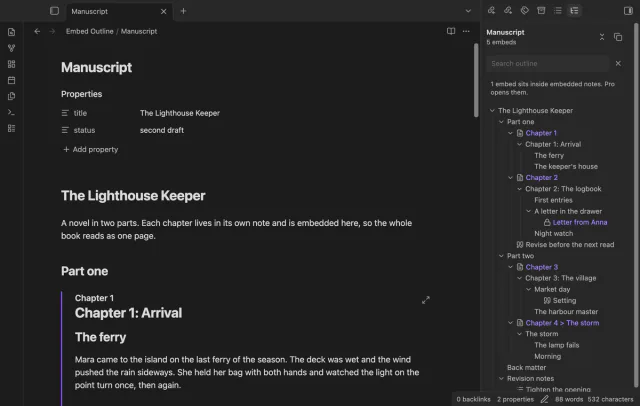This screenshot has height=406, width=640.
Task: Open daily note calendar icon in ribbon
Action: pyautogui.click(x=11, y=80)
